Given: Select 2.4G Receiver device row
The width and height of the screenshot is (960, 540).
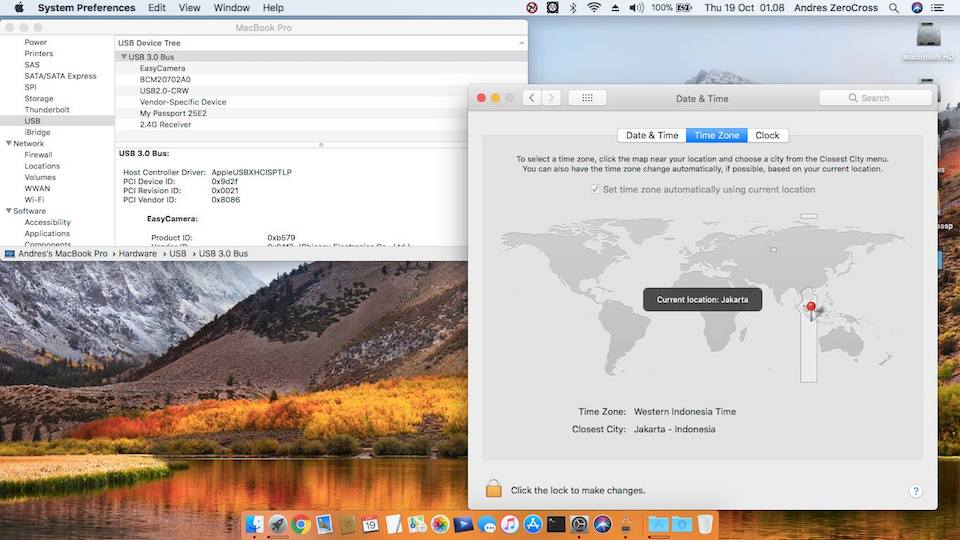Looking at the screenshot, I should [x=165, y=124].
